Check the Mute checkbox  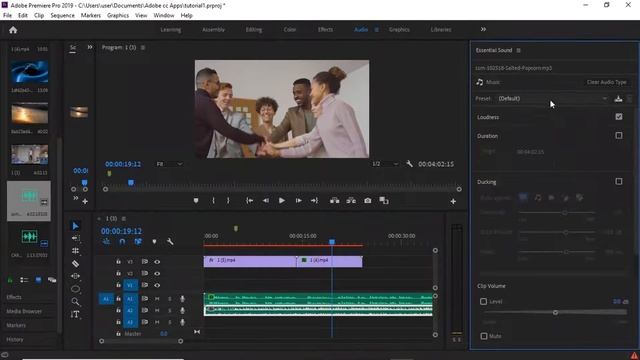pyautogui.click(x=484, y=336)
